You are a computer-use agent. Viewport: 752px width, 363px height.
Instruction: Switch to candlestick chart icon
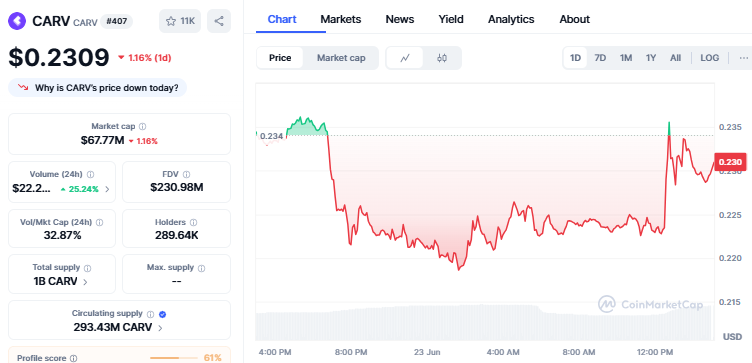(x=442, y=58)
